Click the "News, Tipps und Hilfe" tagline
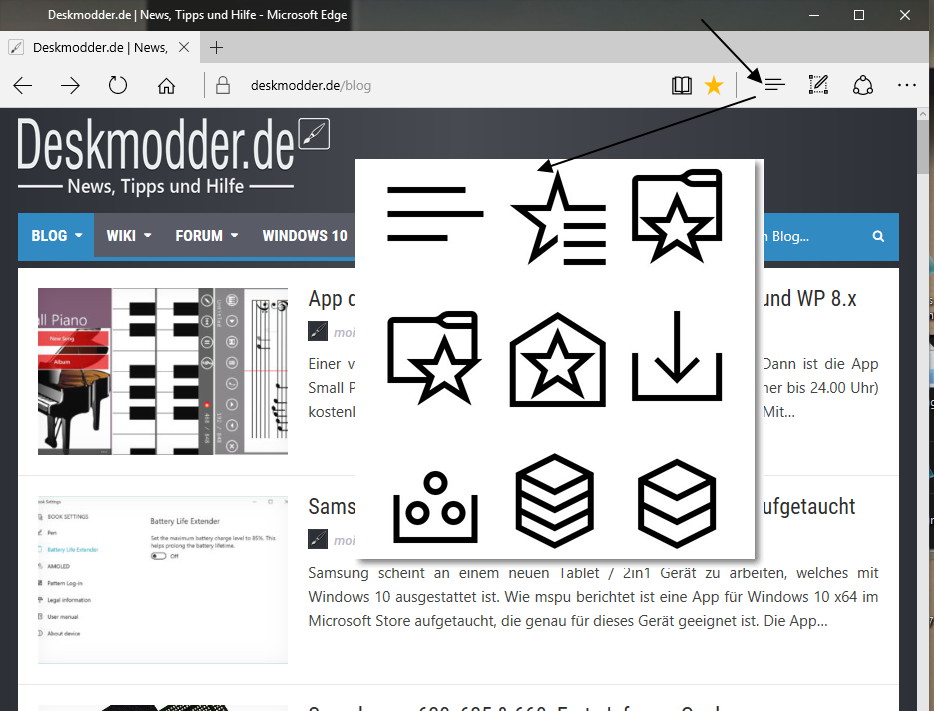This screenshot has height=711, width=934. [155, 186]
